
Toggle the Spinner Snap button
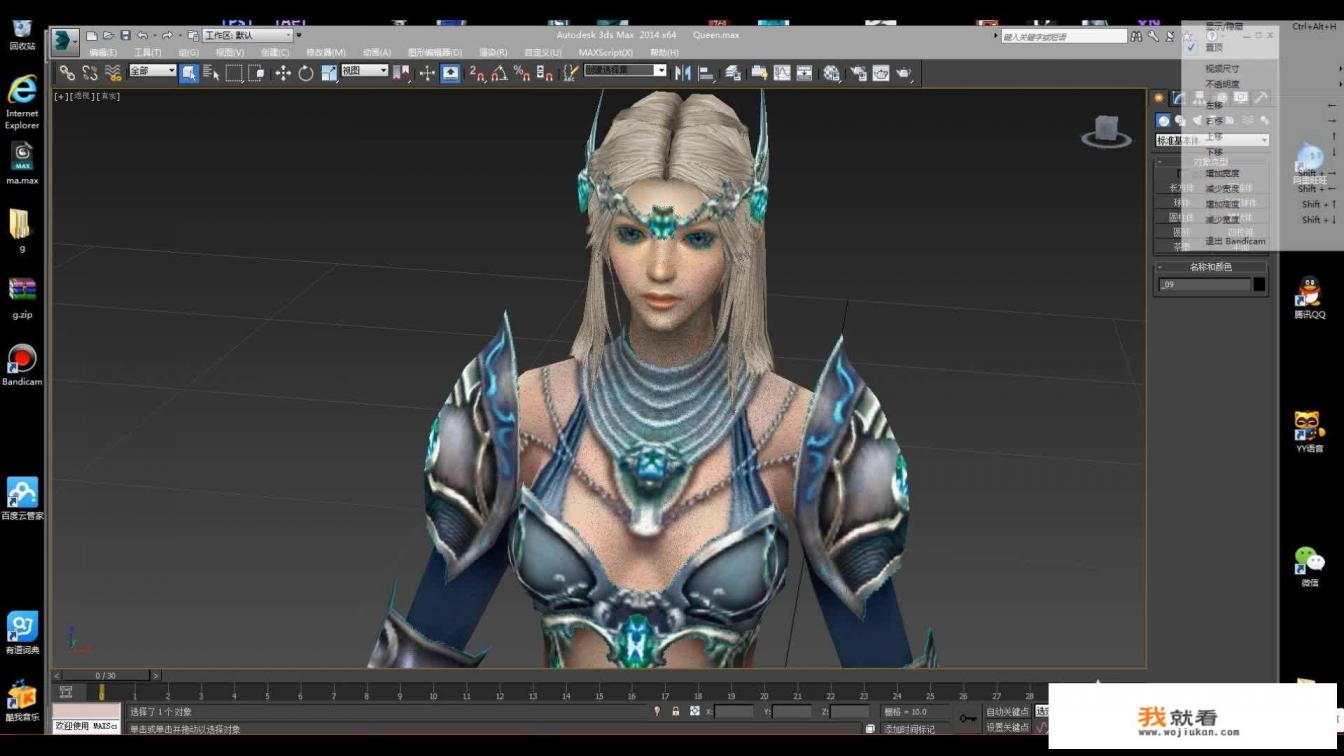click(x=544, y=72)
